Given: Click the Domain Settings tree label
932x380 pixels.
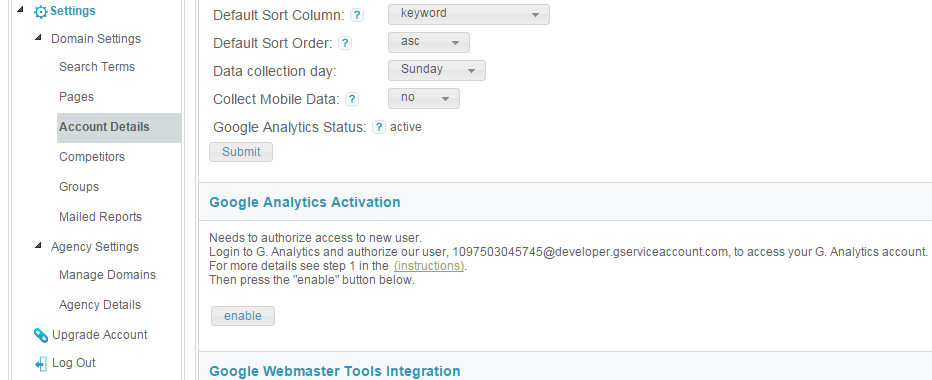Looking at the screenshot, I should point(96,39).
